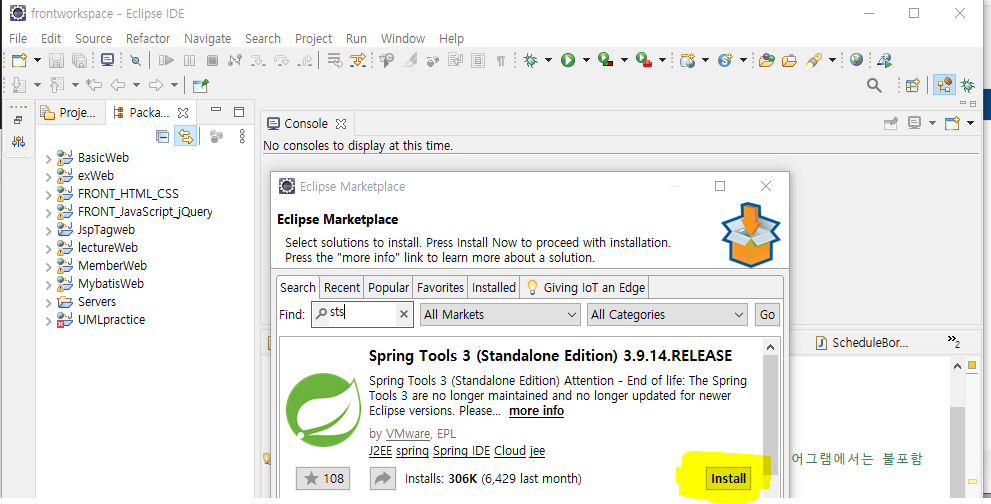Click Last Edit Location arrow icon

pyautogui.click(x=95, y=85)
